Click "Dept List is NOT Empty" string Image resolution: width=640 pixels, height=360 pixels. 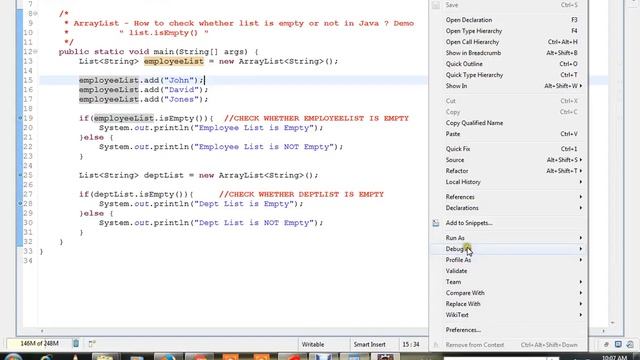tap(254, 223)
